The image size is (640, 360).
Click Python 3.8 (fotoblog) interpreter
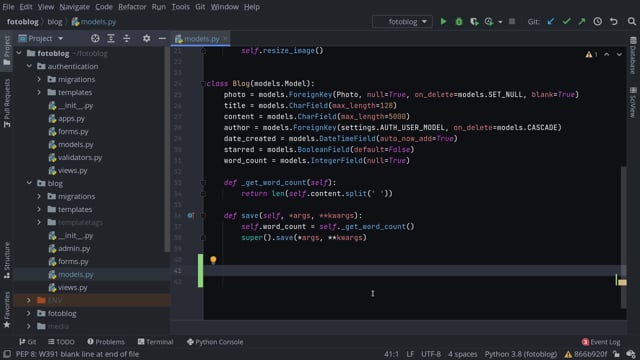click(x=520, y=354)
